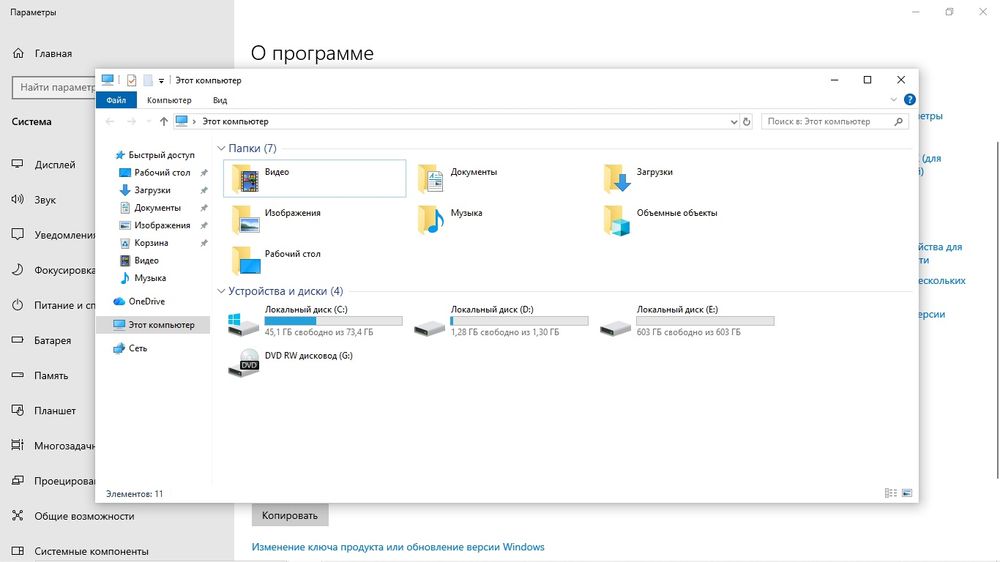Collapse the Устройства и диски (4) group
The height and width of the screenshot is (562, 1000).
[x=221, y=291]
